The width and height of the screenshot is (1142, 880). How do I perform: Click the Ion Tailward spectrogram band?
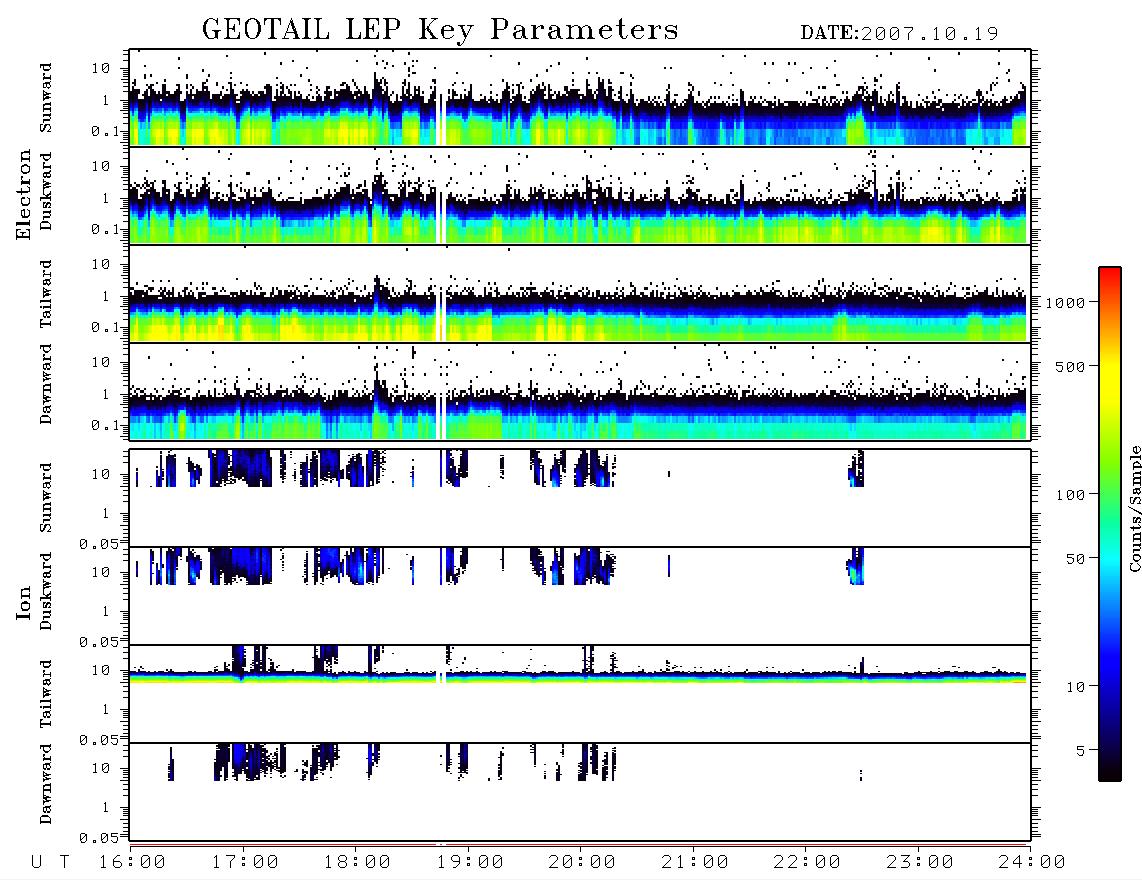coord(580,677)
